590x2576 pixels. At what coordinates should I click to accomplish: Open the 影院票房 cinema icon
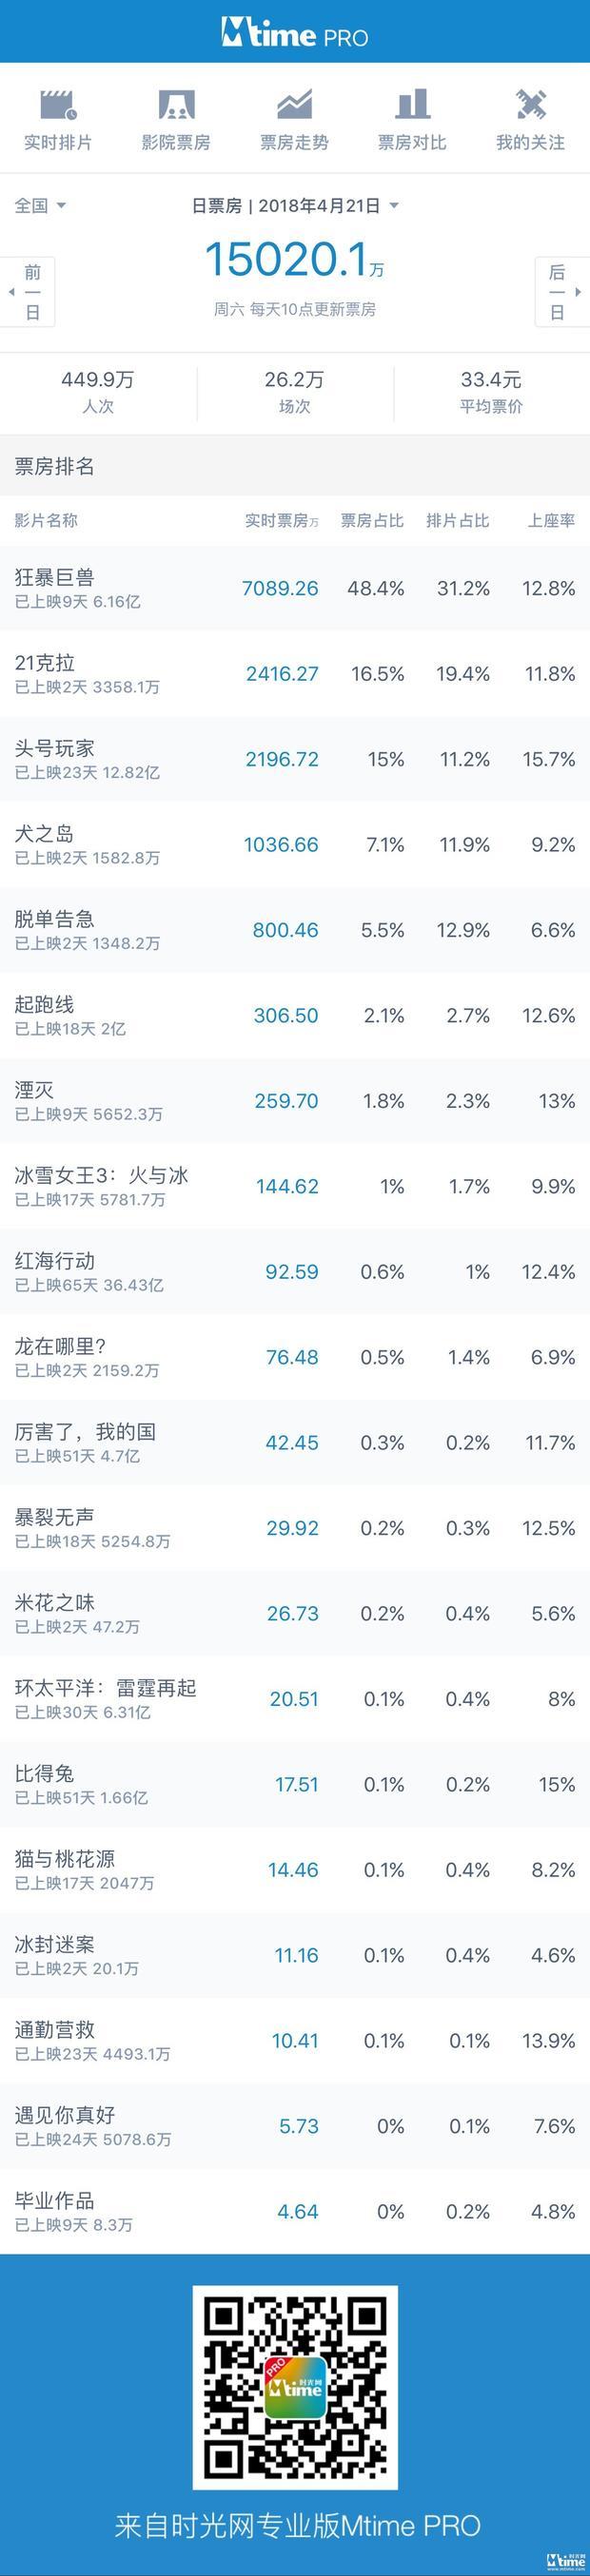[x=176, y=104]
